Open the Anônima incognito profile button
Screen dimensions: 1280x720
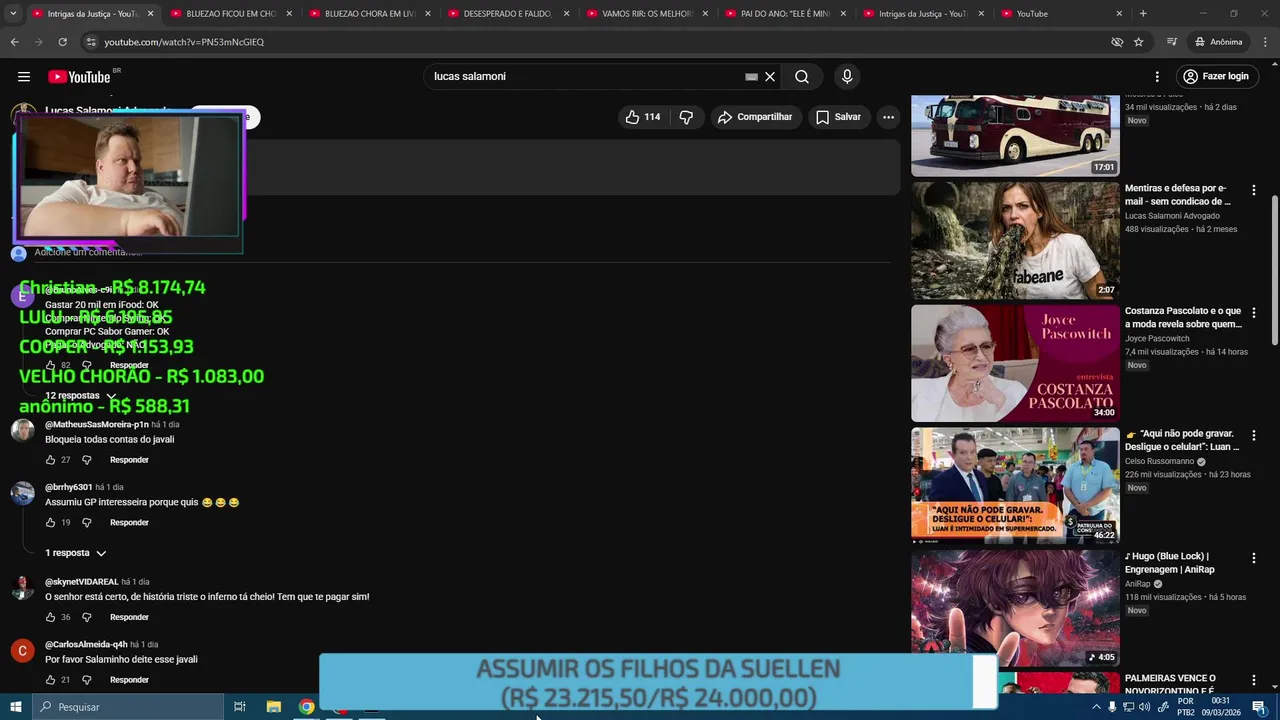pyautogui.click(x=1218, y=42)
